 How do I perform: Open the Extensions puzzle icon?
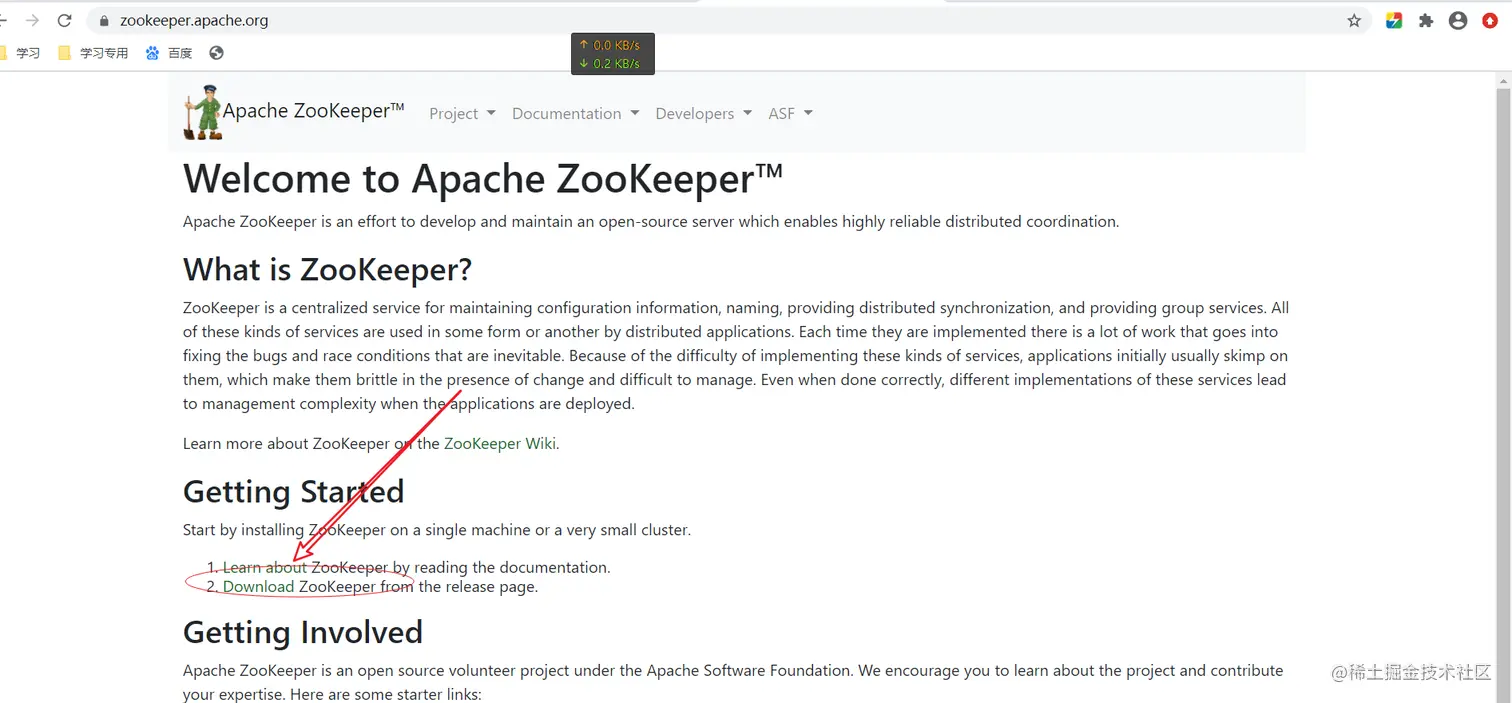pyautogui.click(x=1426, y=20)
